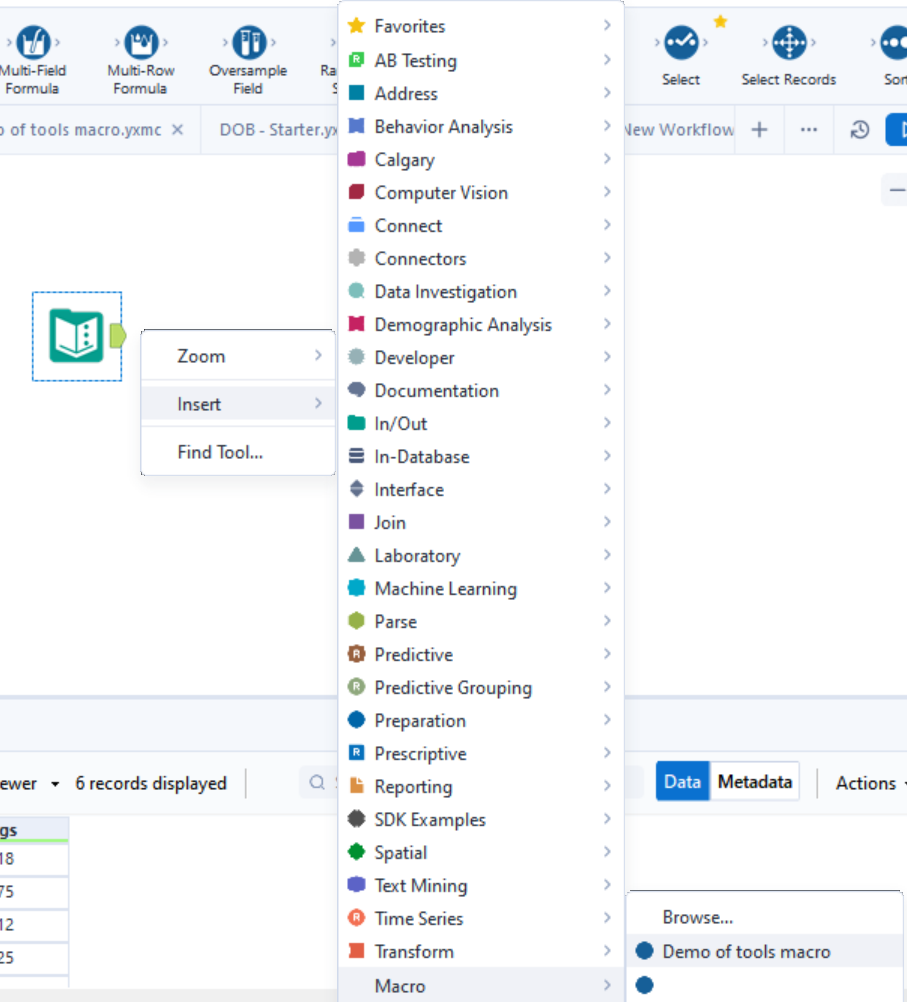Select the book macro tool on canvas
This screenshot has width=907, height=1002.
coord(76,335)
